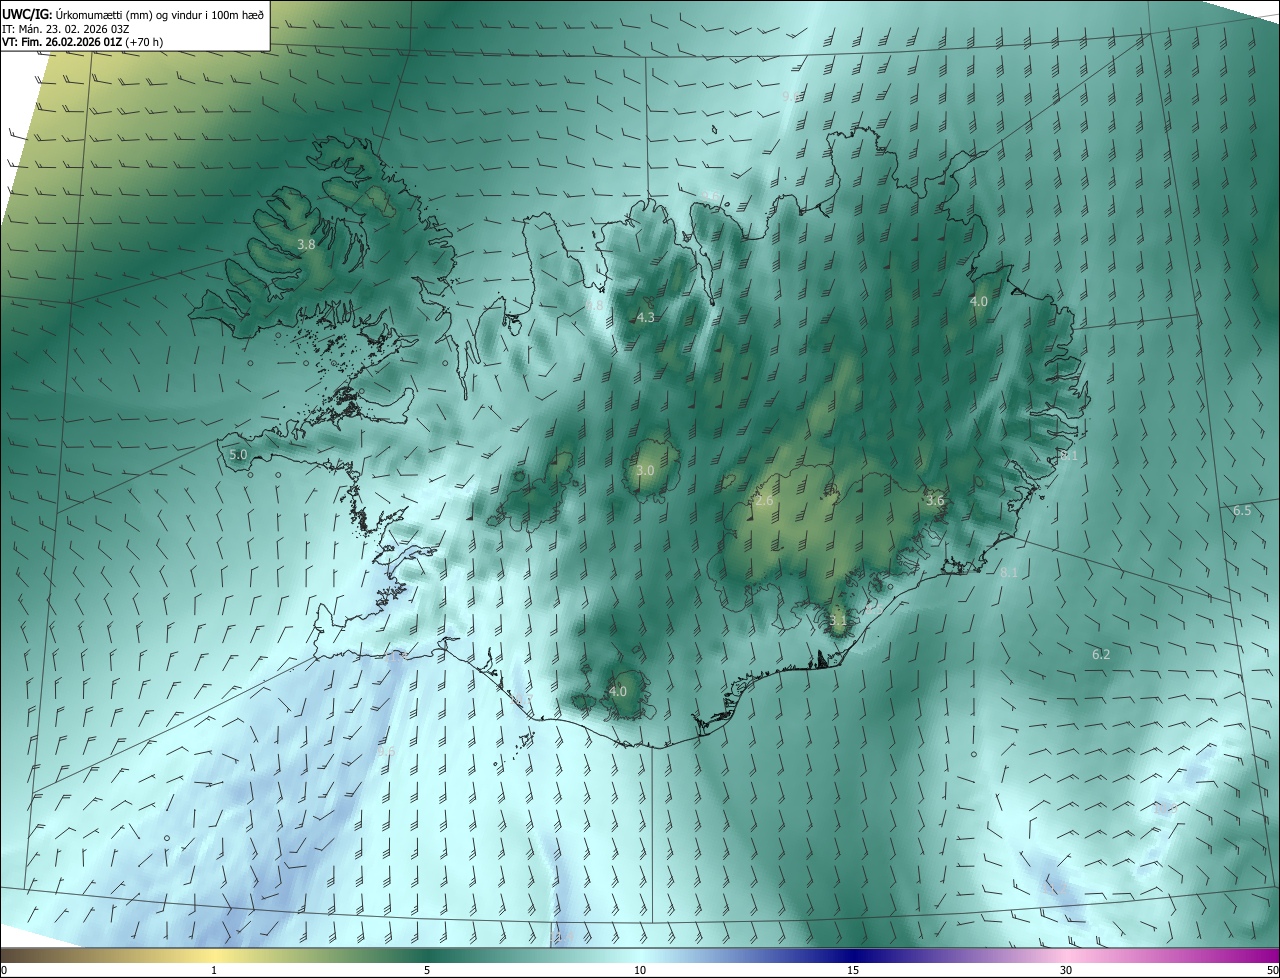
Task: Click the 3.0 value on the map
Action: click(x=645, y=470)
